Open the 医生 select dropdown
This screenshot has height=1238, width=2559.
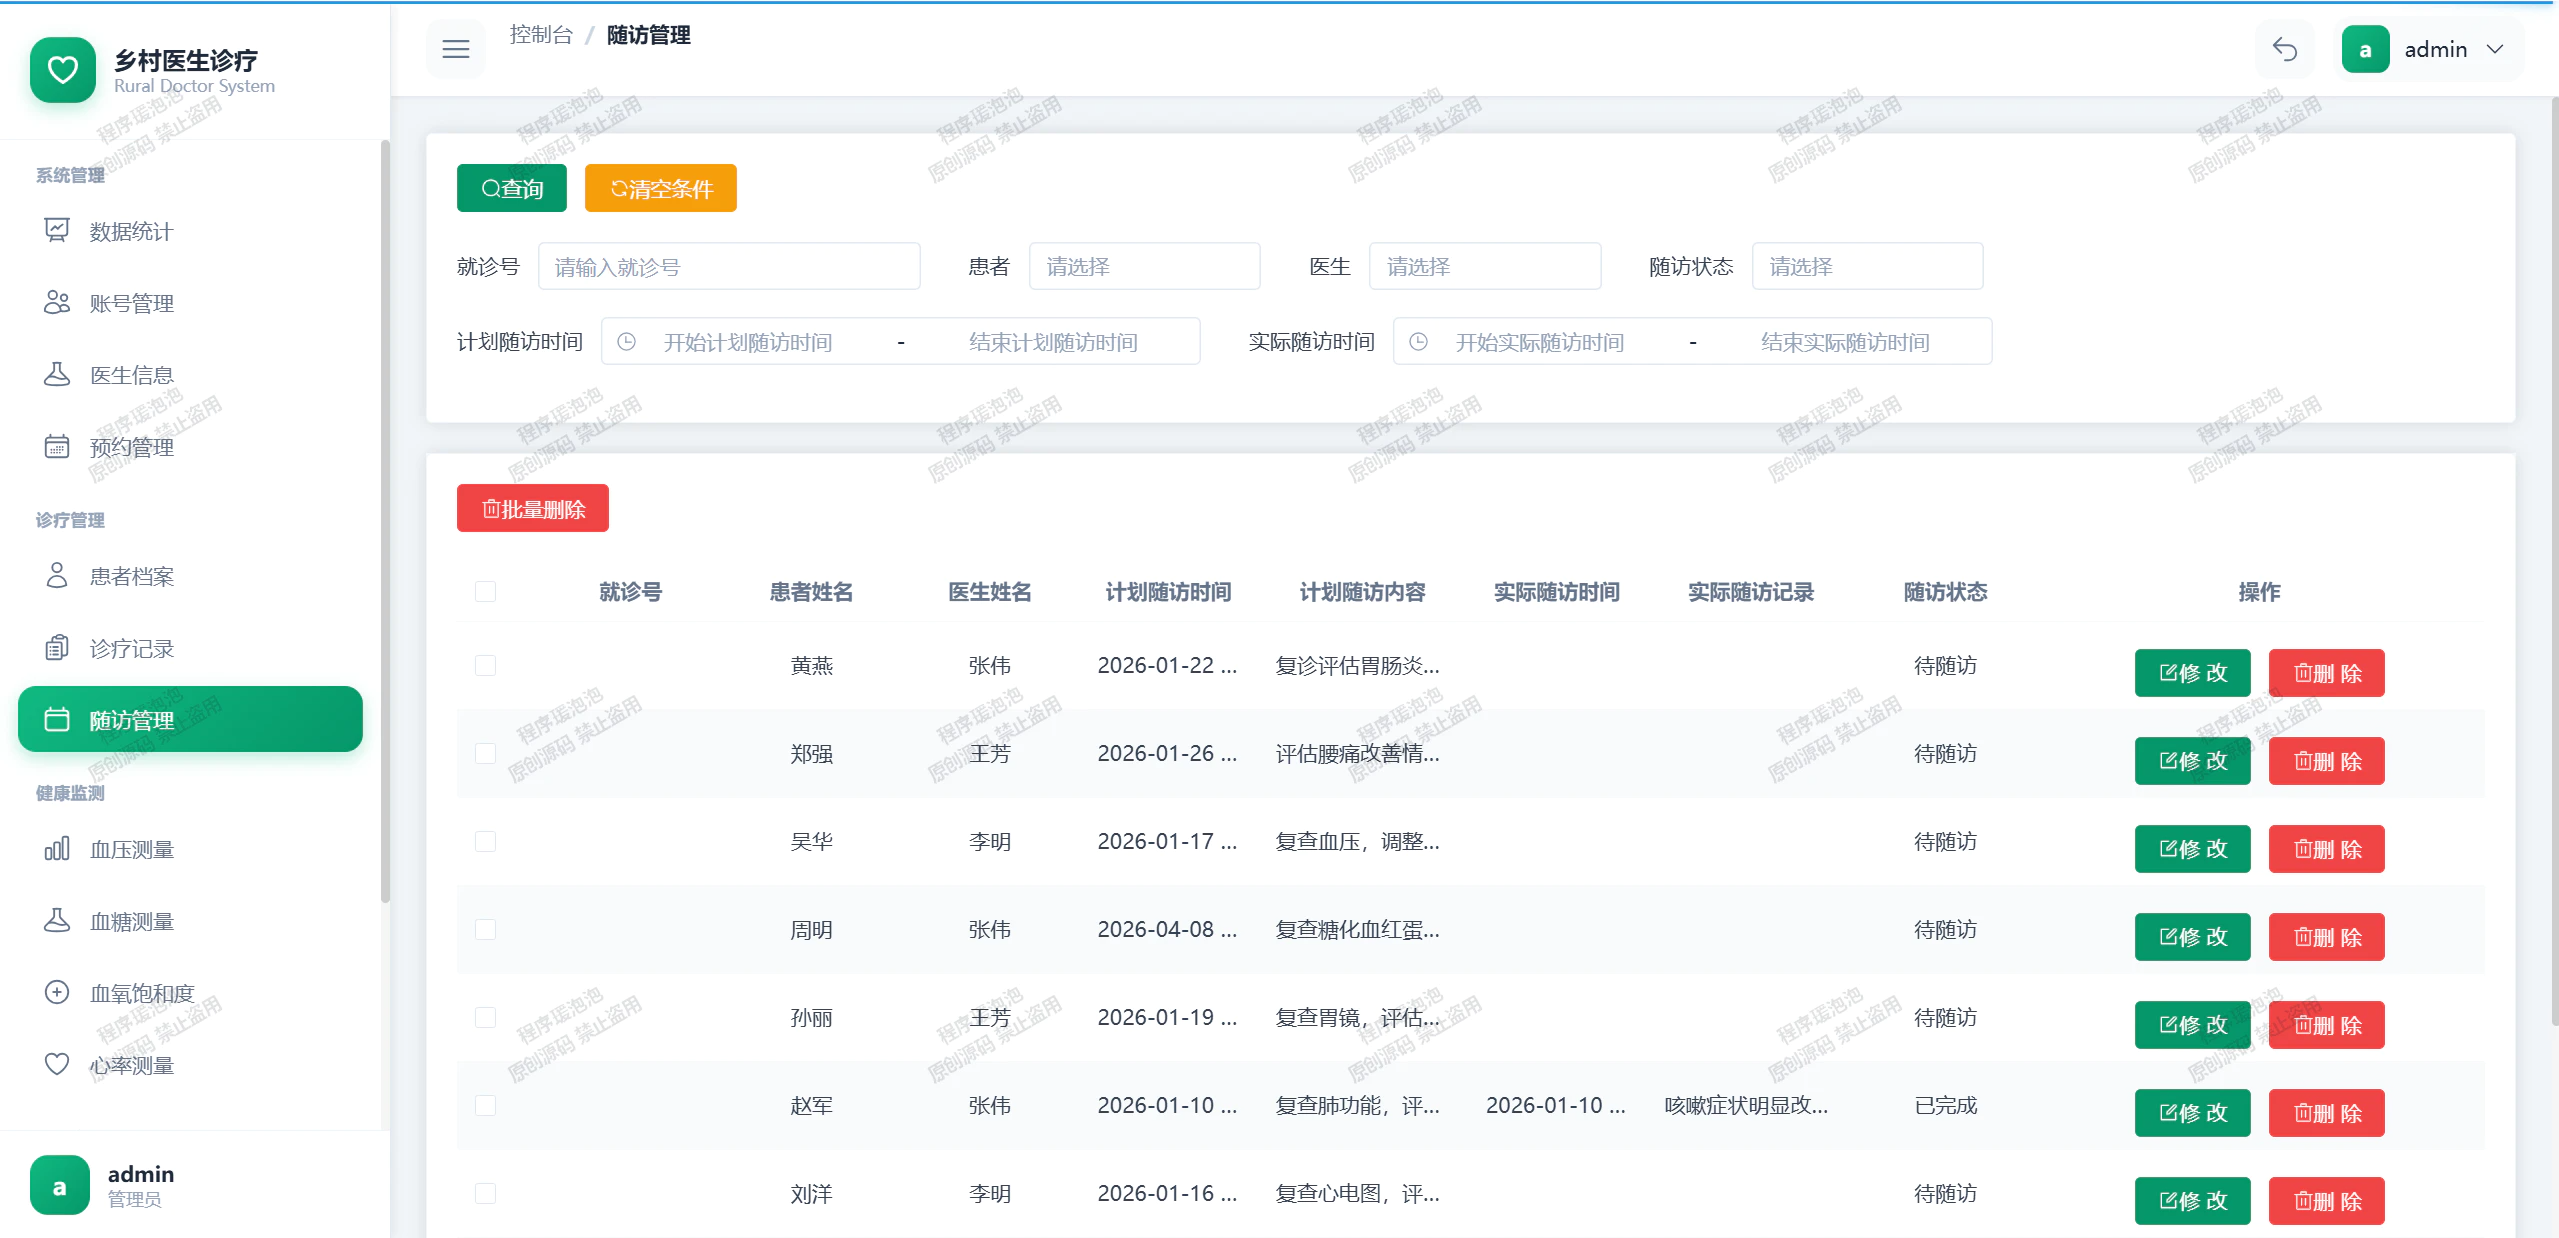(1485, 266)
